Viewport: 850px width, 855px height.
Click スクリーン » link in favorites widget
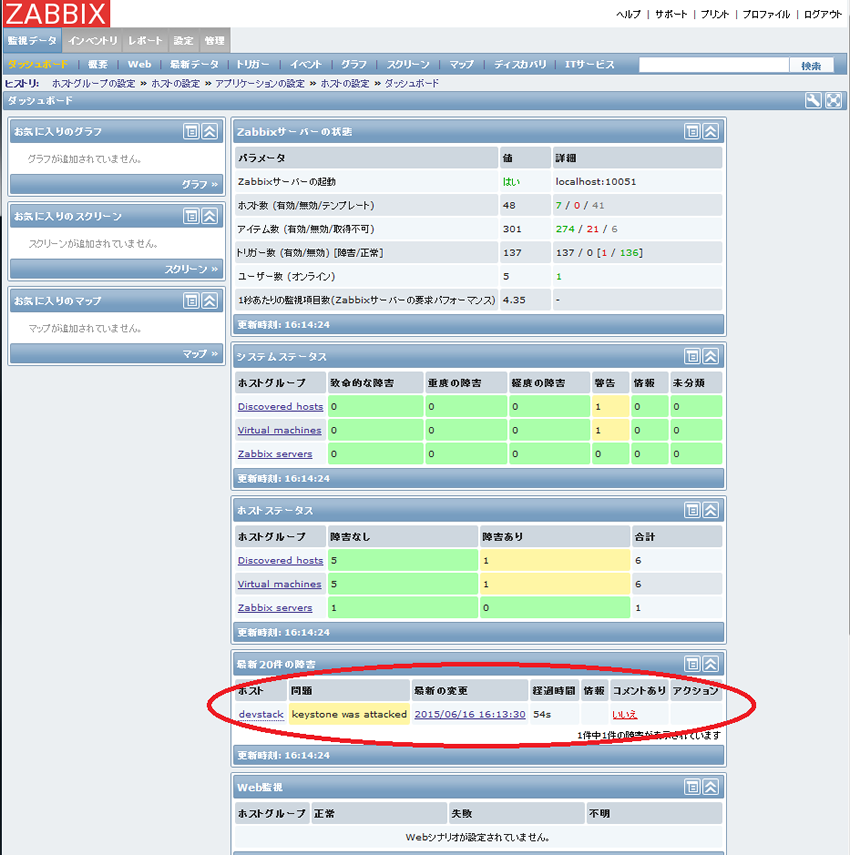(x=191, y=269)
